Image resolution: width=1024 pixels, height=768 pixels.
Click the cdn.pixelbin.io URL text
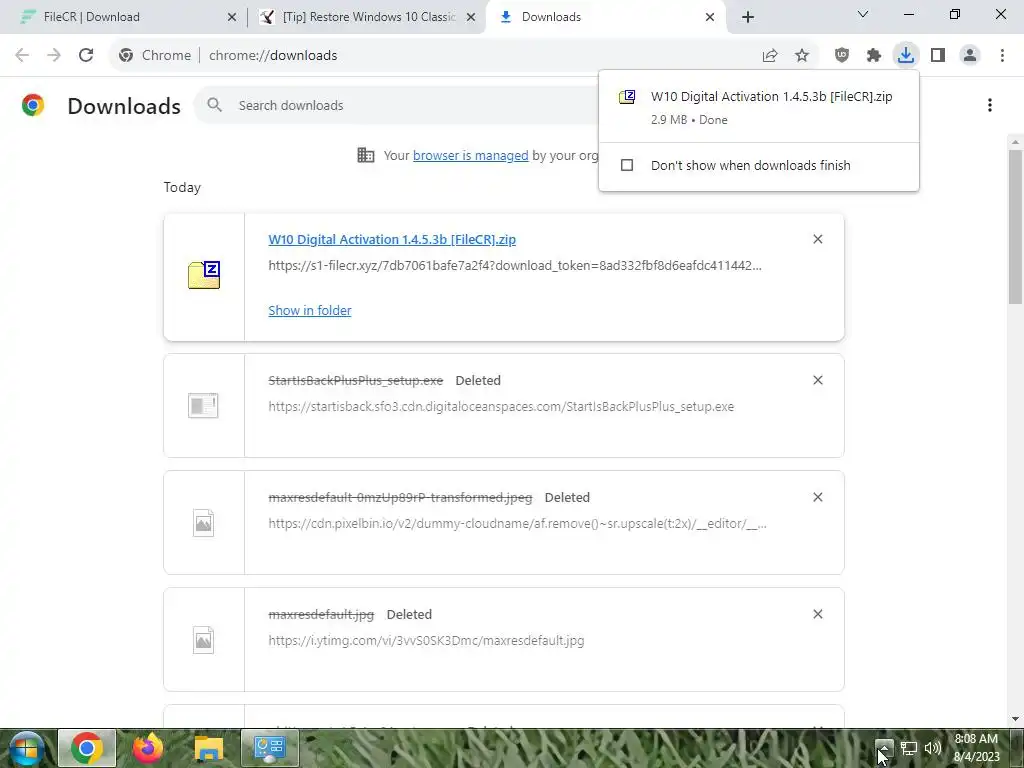click(x=517, y=523)
